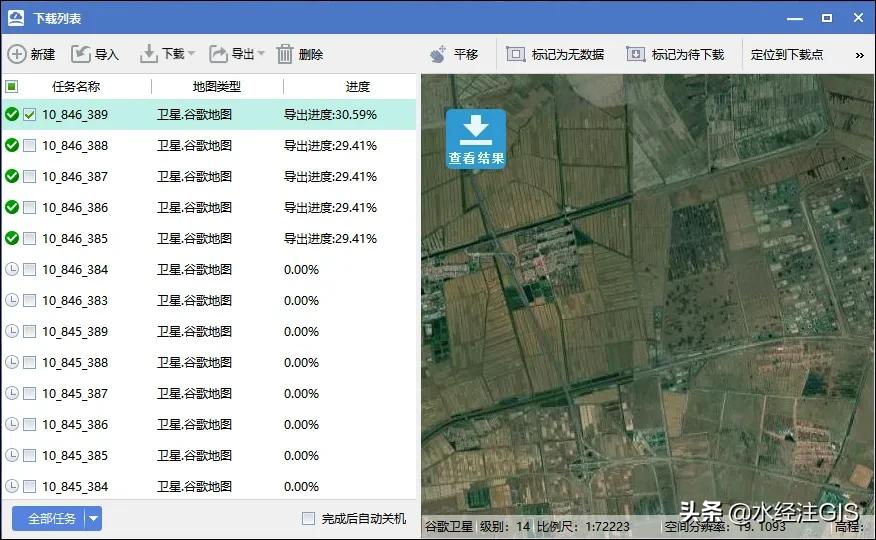Viewport: 876px width, 540px height.
Task: Check the checkbox for task 10_846_386
Action: [30, 207]
